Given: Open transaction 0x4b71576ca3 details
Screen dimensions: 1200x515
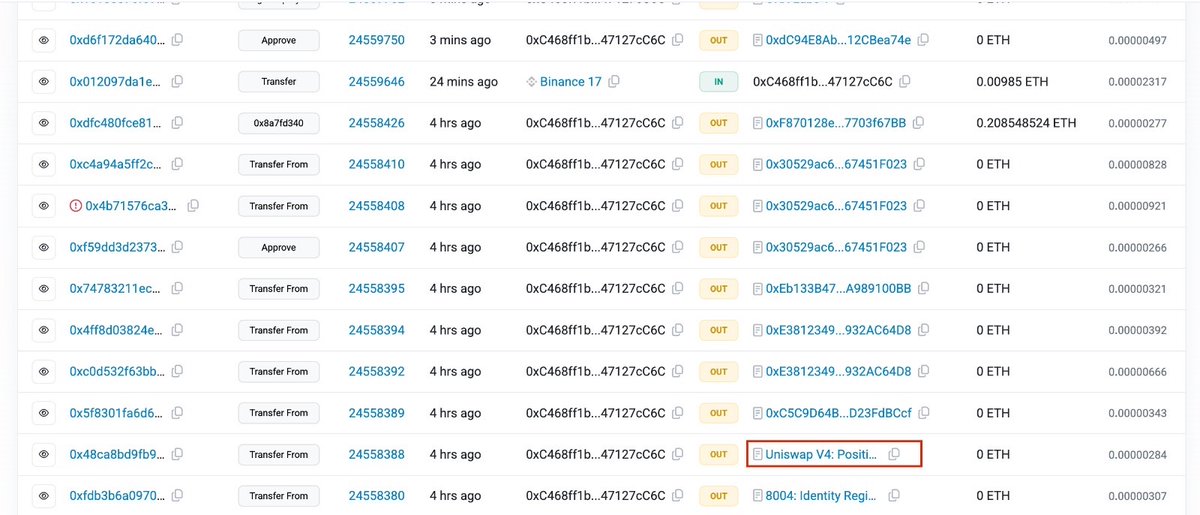Looking at the screenshot, I should click(131, 206).
